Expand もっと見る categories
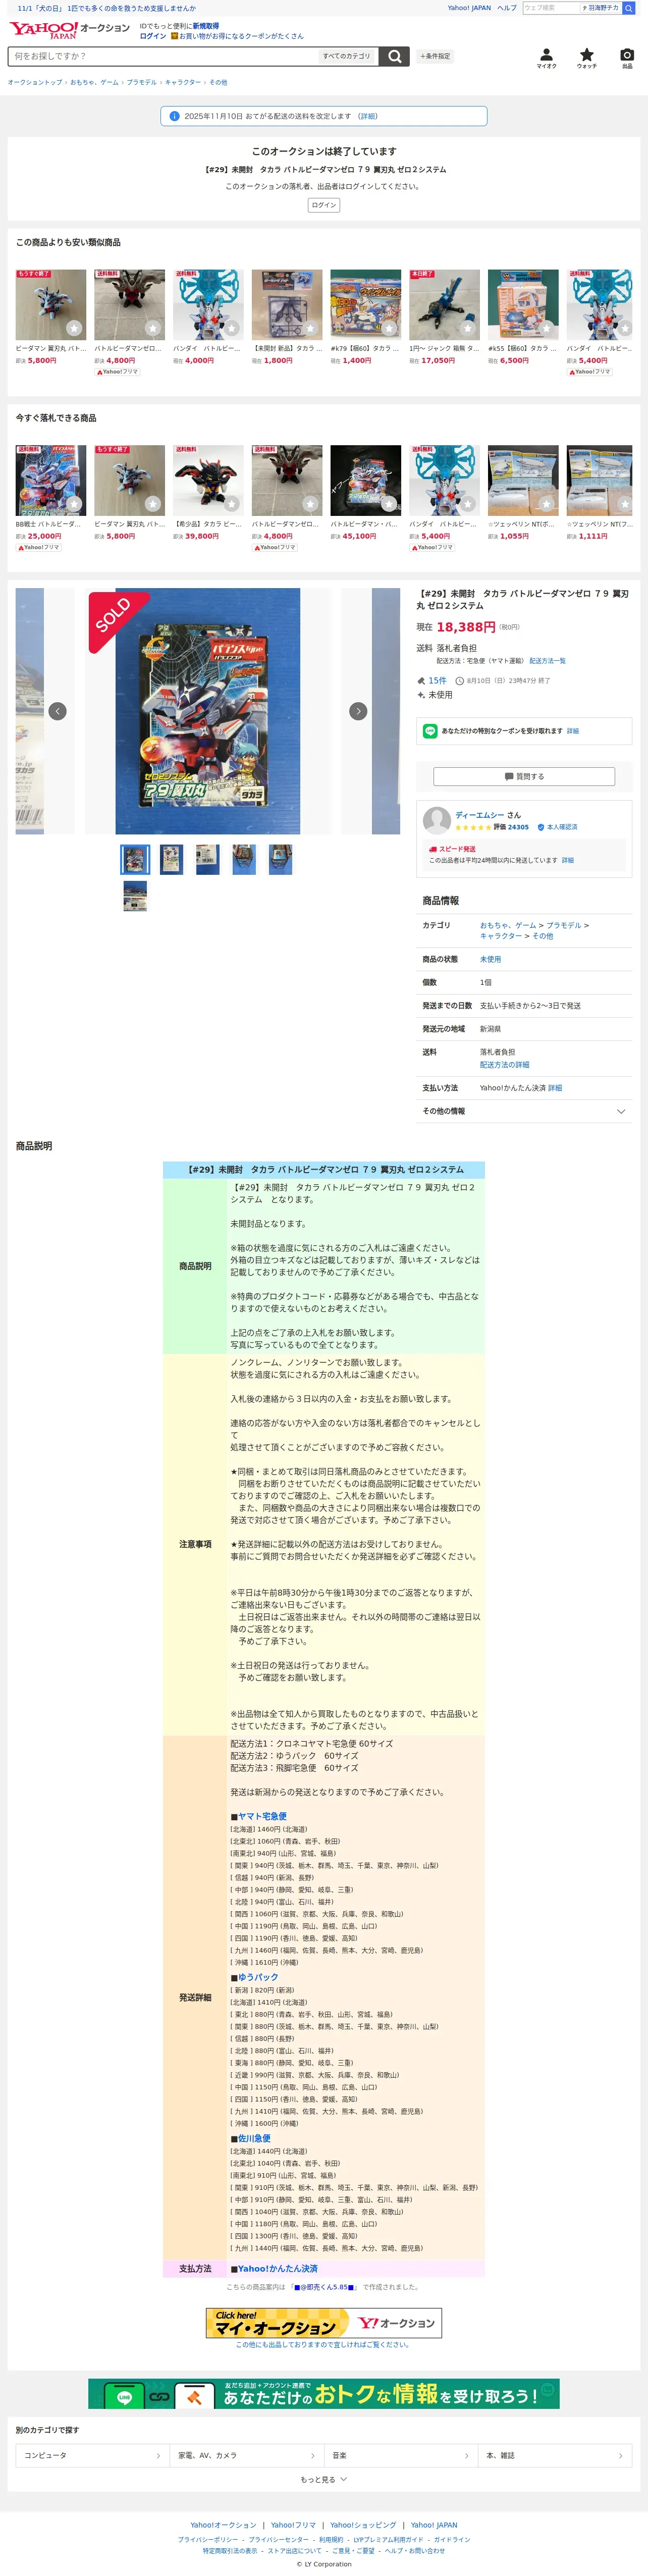This screenshot has height=2576, width=648. click(x=324, y=2479)
